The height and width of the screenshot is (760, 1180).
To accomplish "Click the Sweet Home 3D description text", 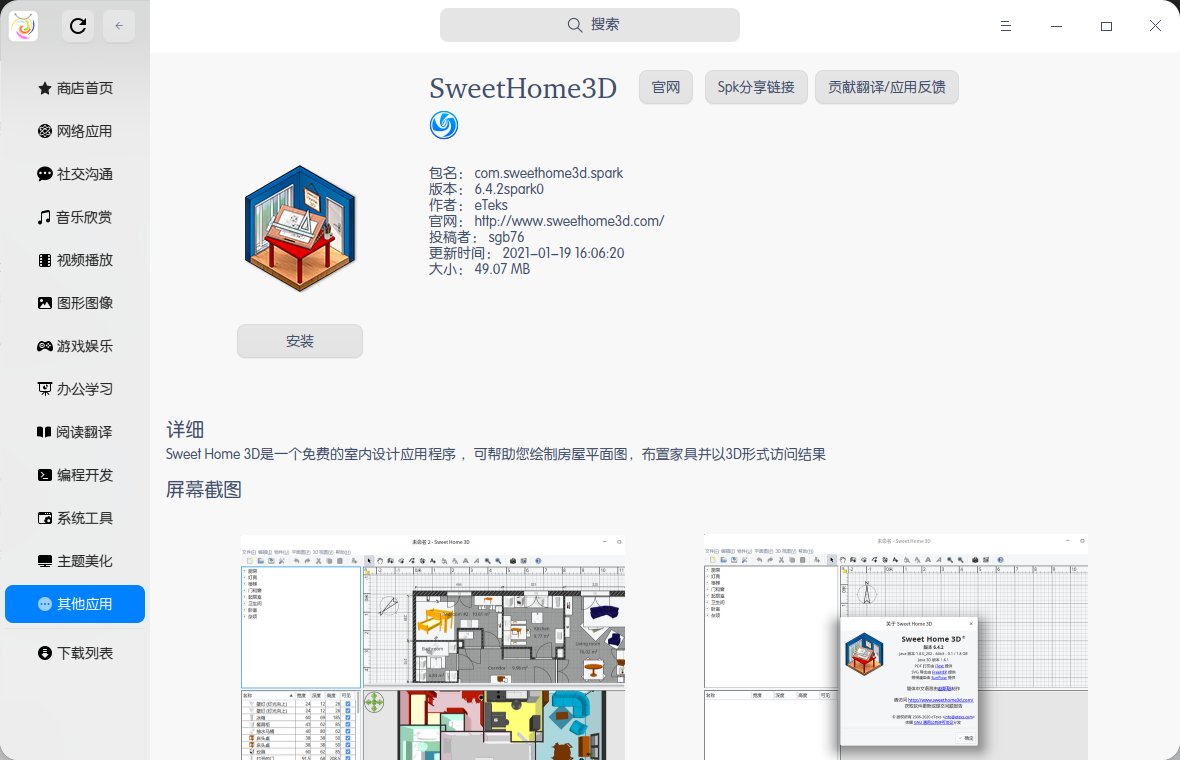I will (496, 454).
